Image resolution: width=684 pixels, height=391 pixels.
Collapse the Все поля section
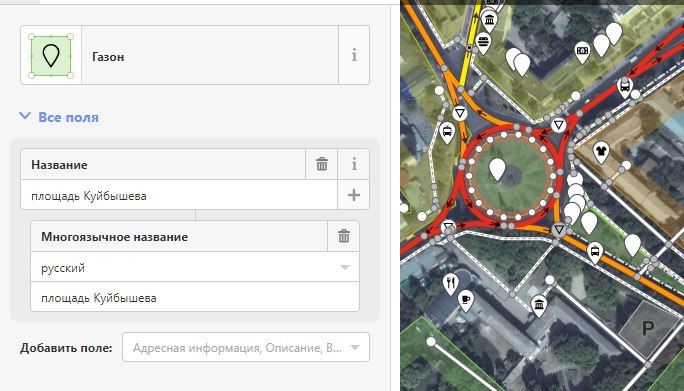[x=59, y=117]
